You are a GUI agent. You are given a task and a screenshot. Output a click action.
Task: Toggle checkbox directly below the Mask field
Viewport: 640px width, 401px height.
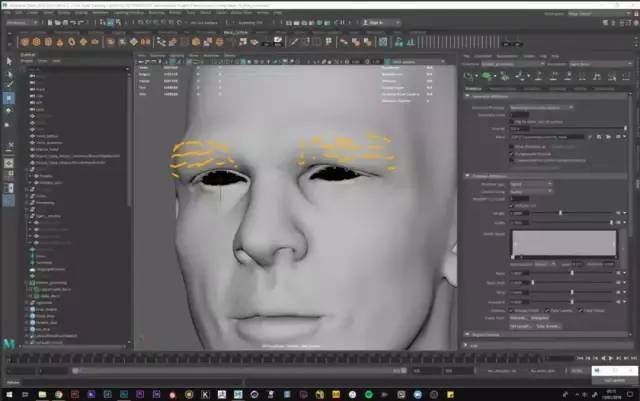click(x=512, y=146)
